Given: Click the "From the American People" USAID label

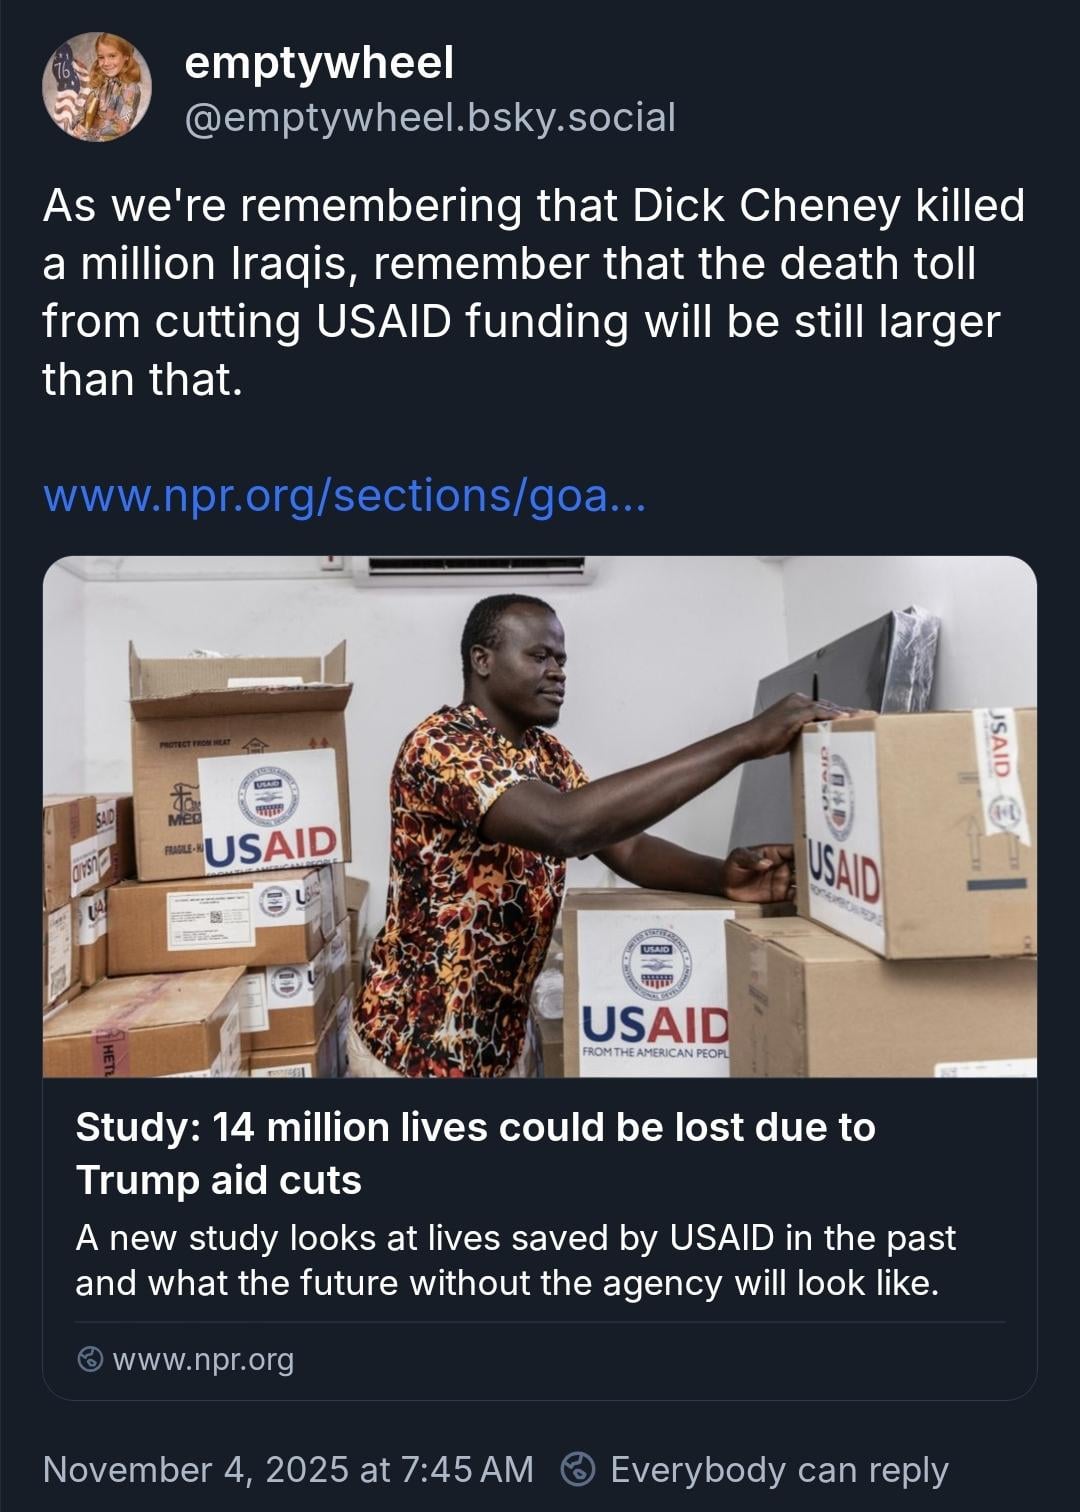Looking at the screenshot, I should click(656, 1053).
